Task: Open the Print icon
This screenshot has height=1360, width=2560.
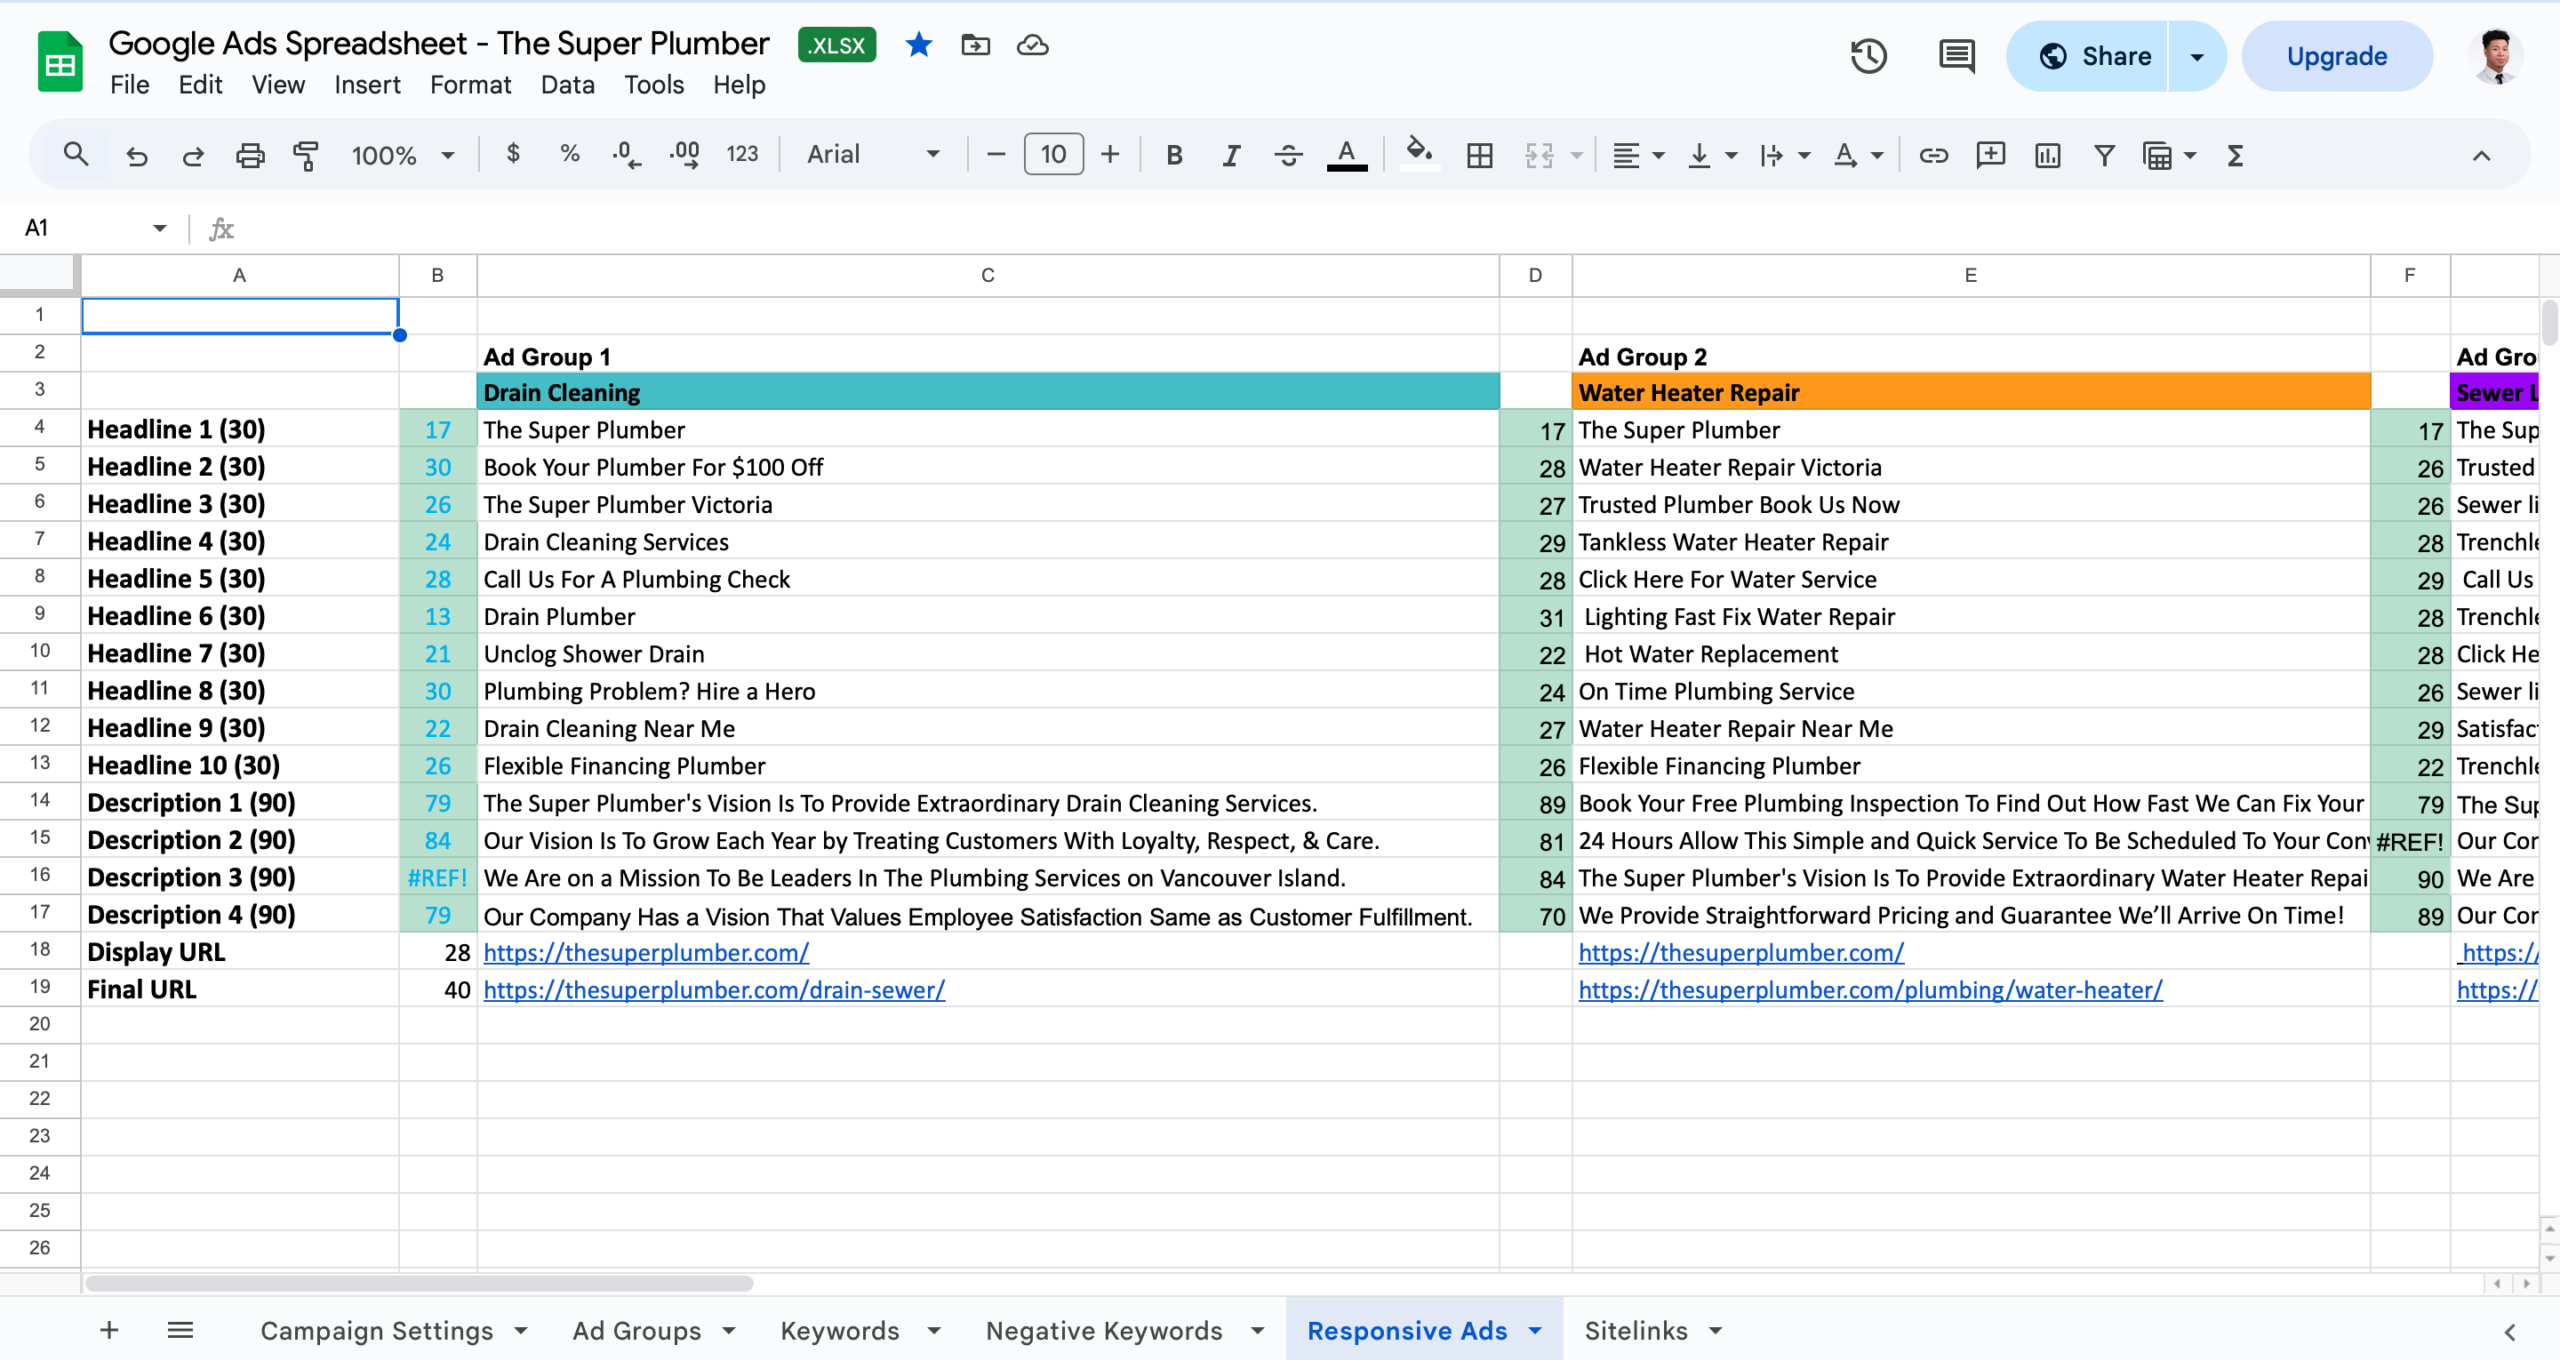Action: pyautogui.click(x=249, y=155)
